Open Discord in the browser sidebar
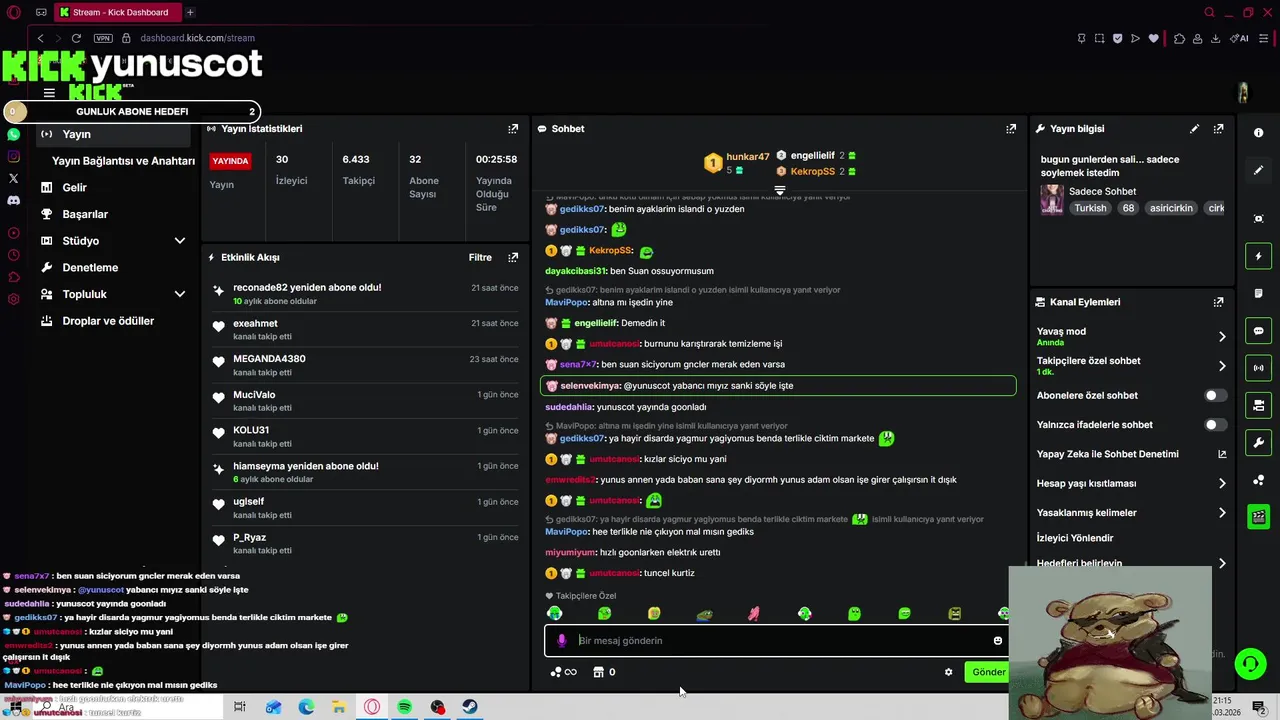Image resolution: width=1280 pixels, height=720 pixels. tap(13, 200)
